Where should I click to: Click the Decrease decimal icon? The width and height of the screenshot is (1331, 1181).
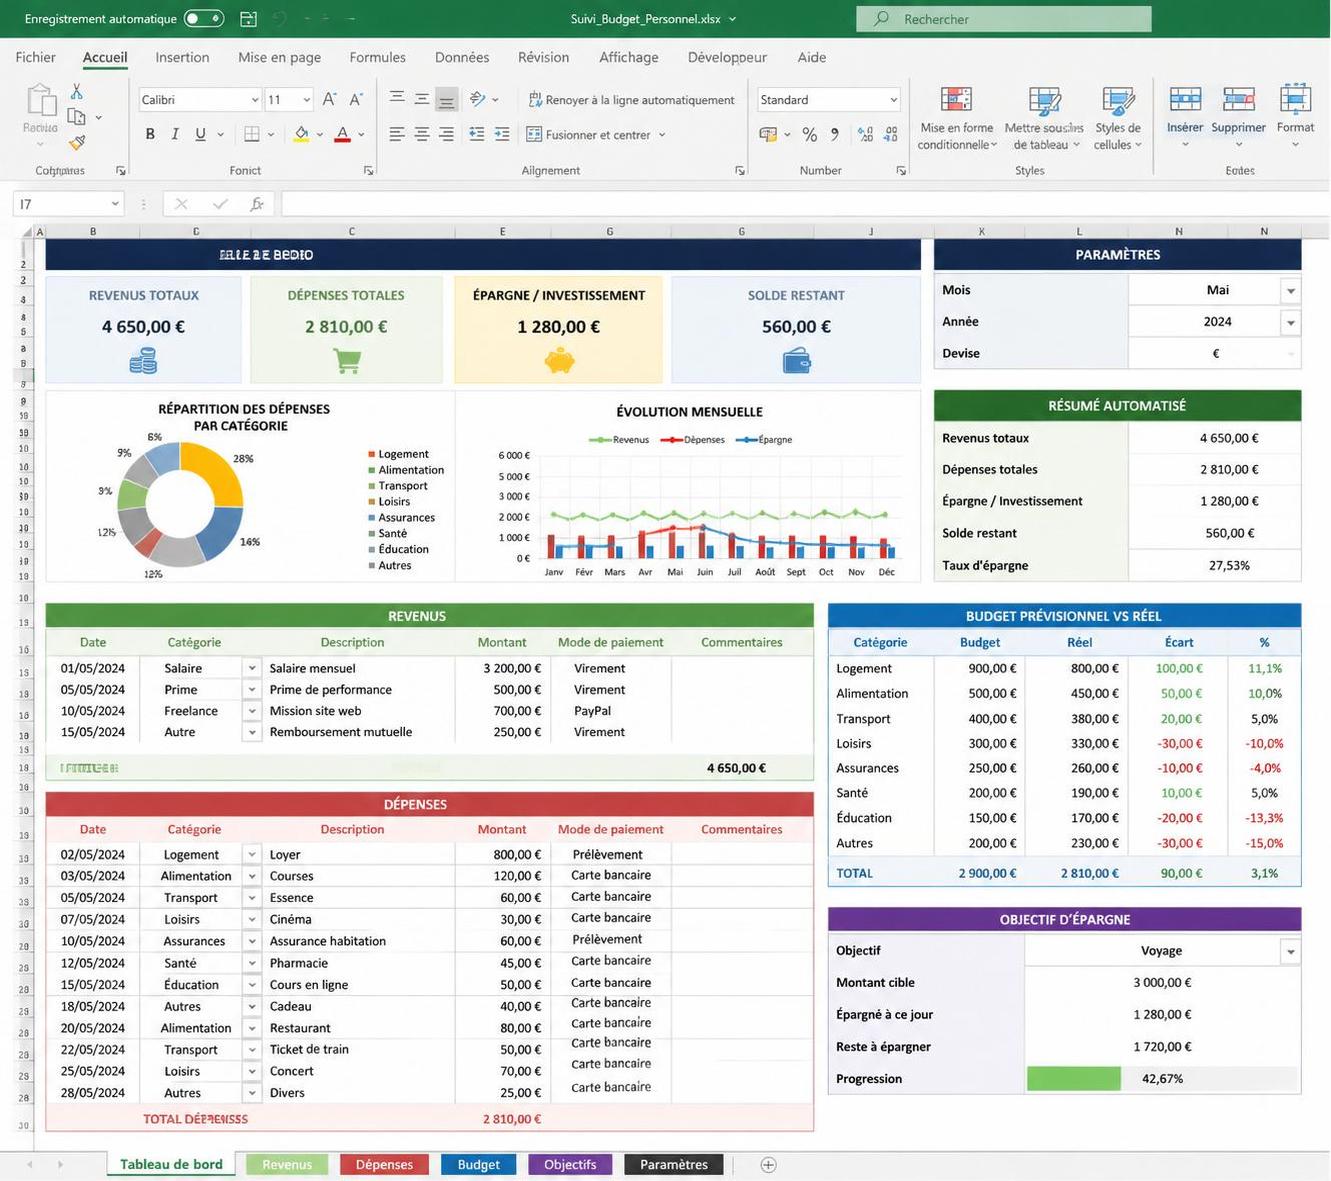pyautogui.click(x=890, y=134)
